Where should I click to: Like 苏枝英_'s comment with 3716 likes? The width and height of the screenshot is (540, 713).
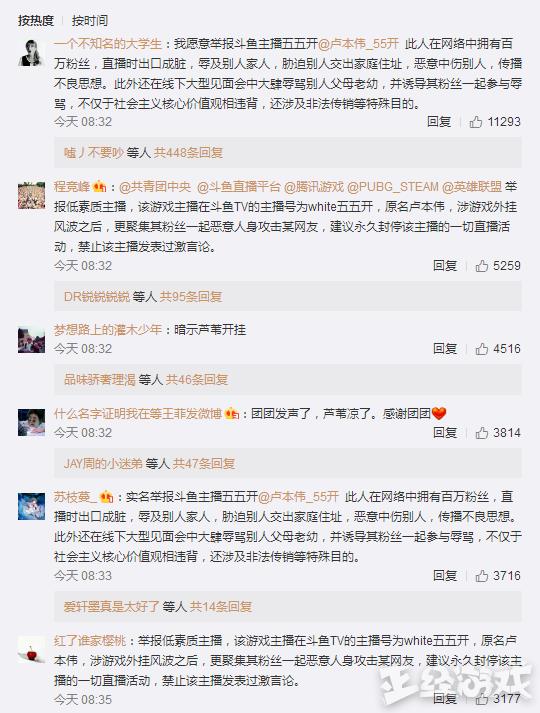[x=481, y=576]
